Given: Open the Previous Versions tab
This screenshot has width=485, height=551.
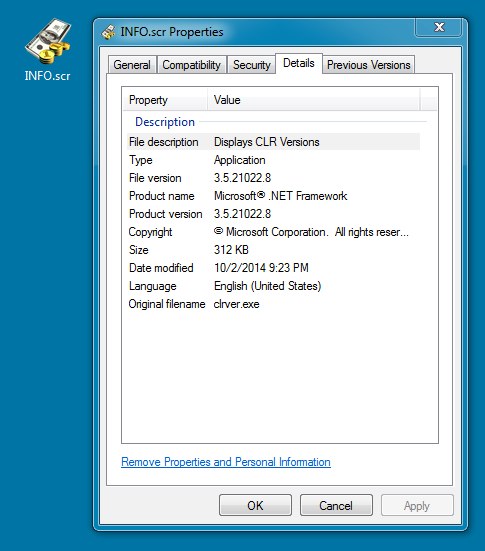Looking at the screenshot, I should point(369,65).
